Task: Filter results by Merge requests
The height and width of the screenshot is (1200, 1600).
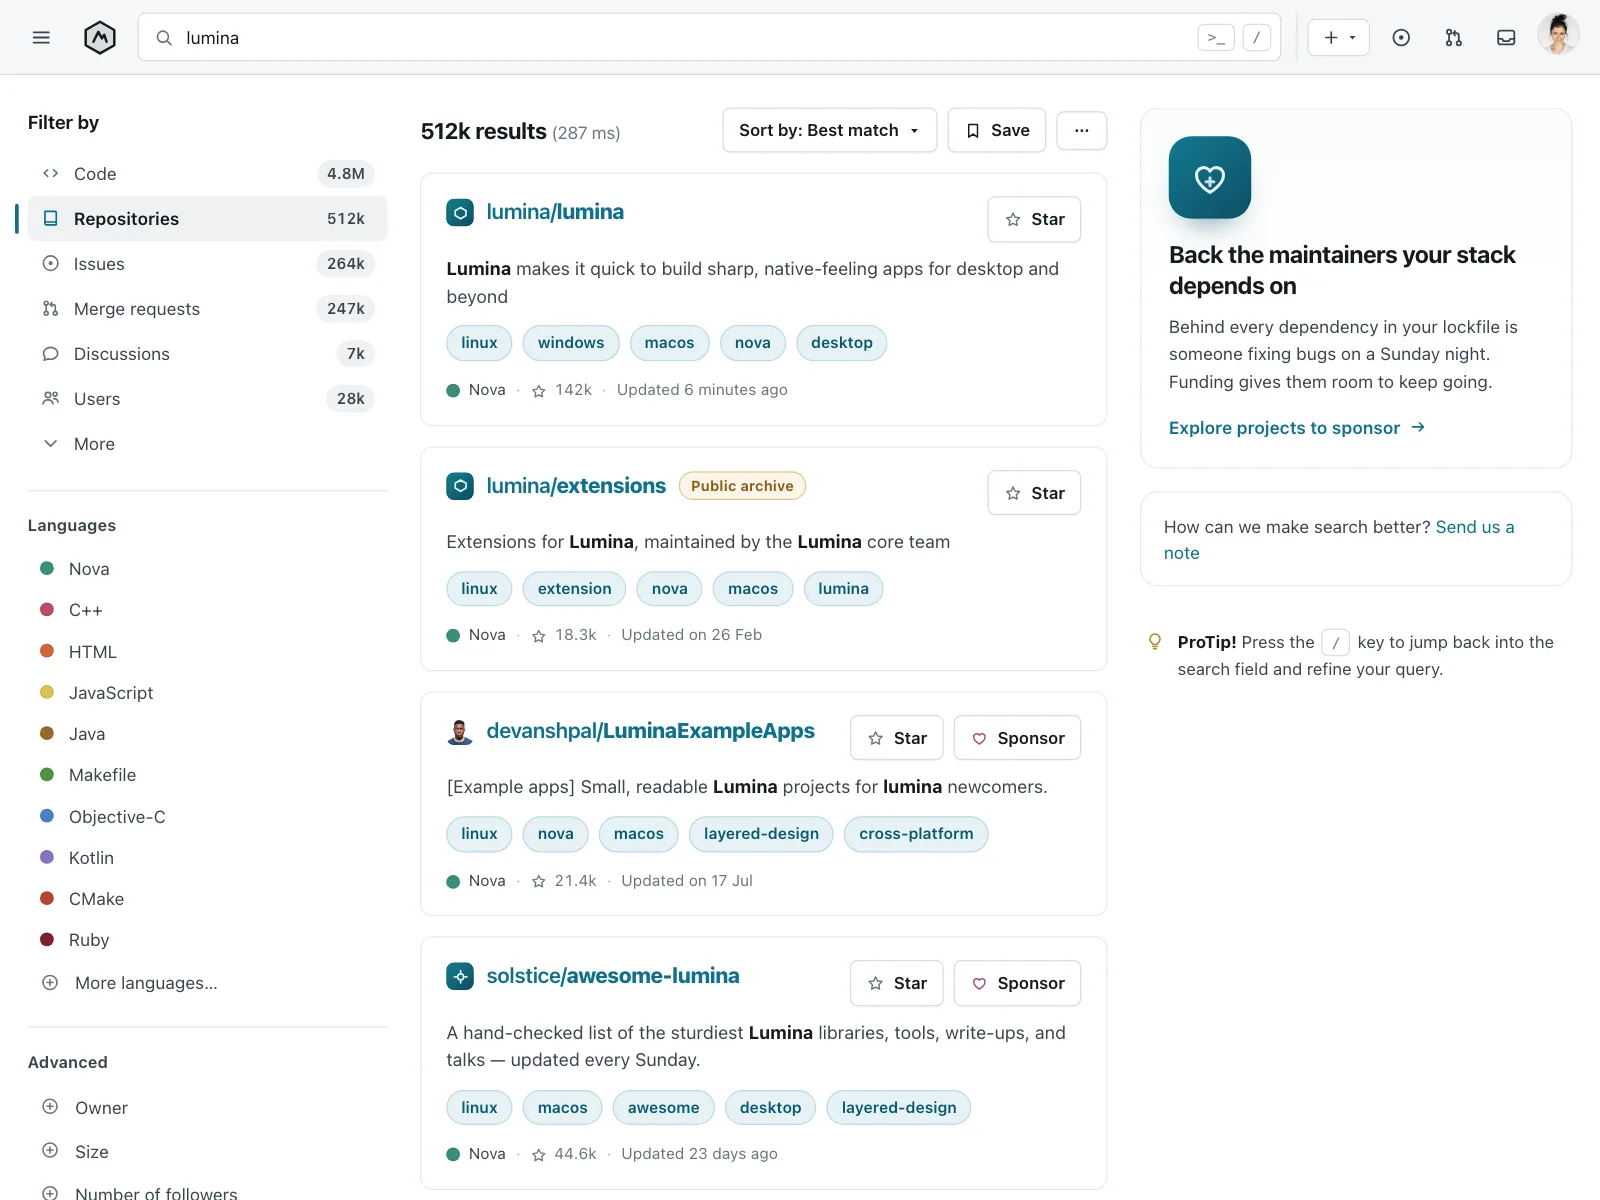Action: [208, 309]
